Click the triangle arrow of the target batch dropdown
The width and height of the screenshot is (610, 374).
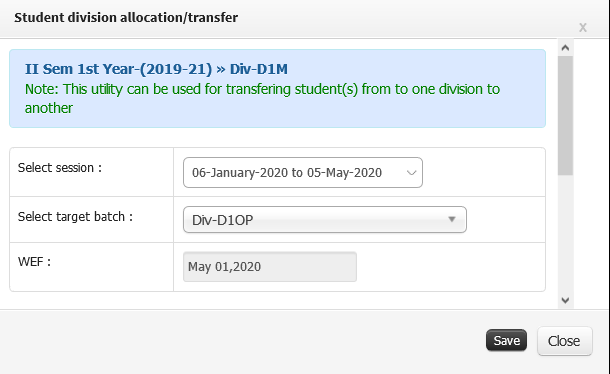(x=452, y=219)
